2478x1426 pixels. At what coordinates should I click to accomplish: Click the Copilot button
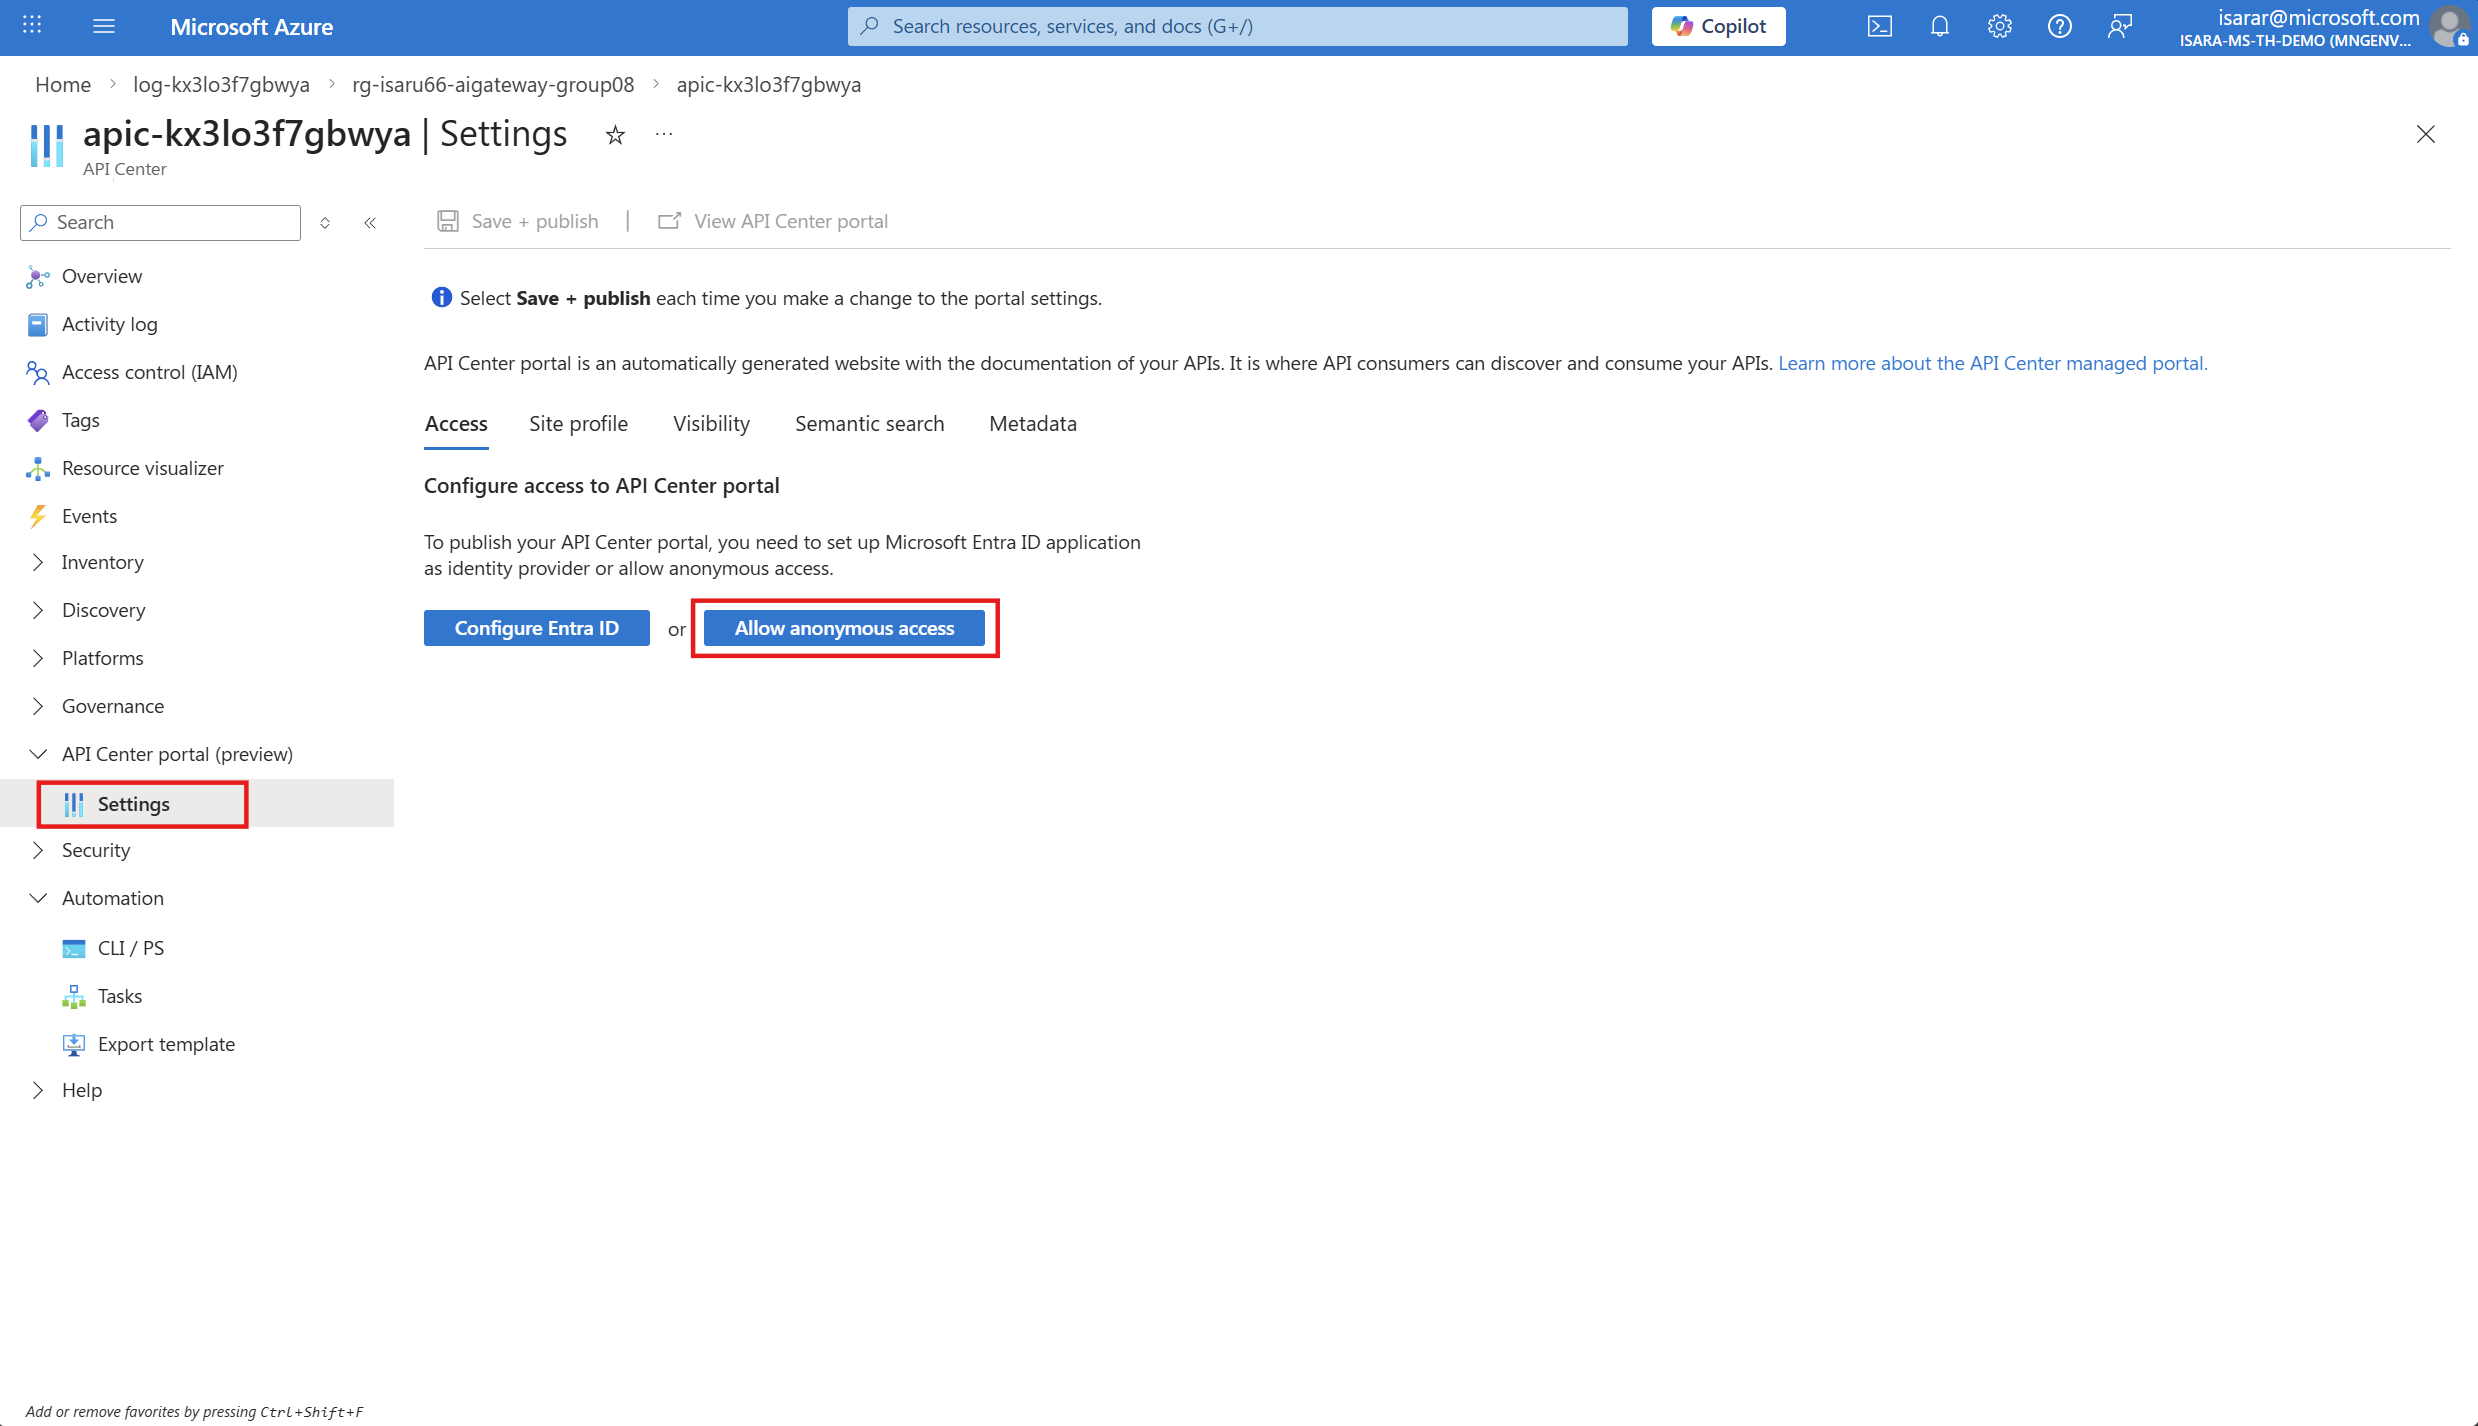coord(1719,26)
